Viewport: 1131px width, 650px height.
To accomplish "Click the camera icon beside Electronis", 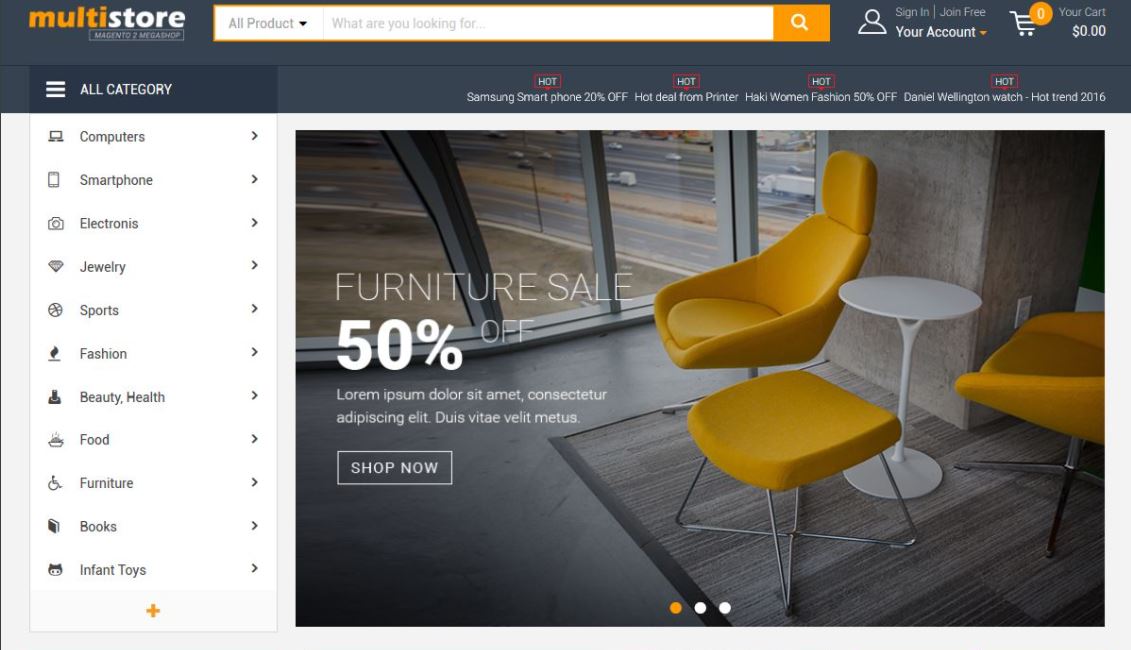I will click(x=56, y=224).
